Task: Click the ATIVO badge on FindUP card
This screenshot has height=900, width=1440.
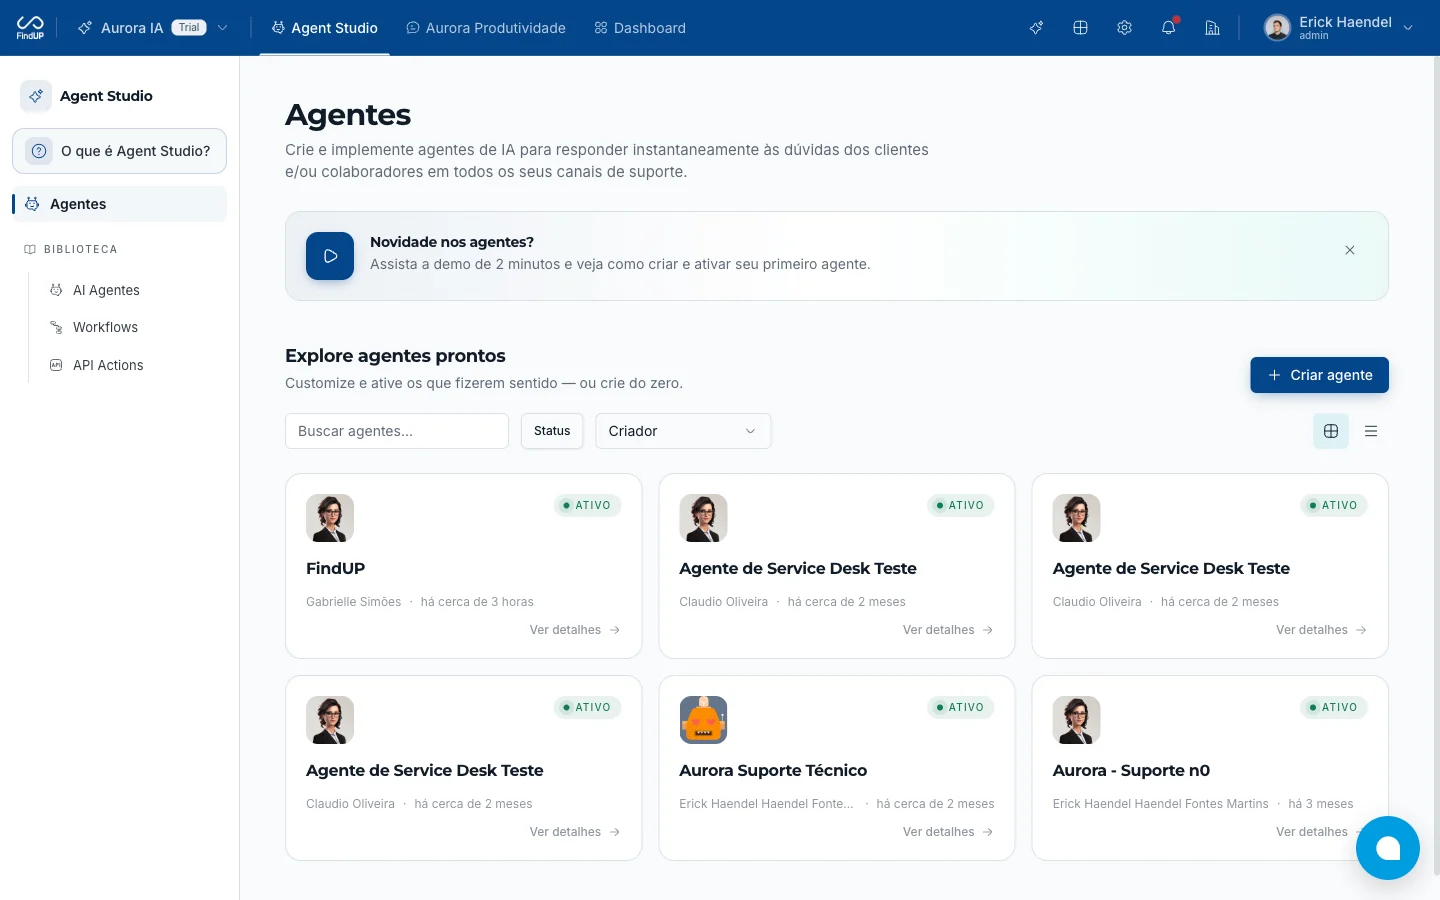Action: (x=587, y=505)
